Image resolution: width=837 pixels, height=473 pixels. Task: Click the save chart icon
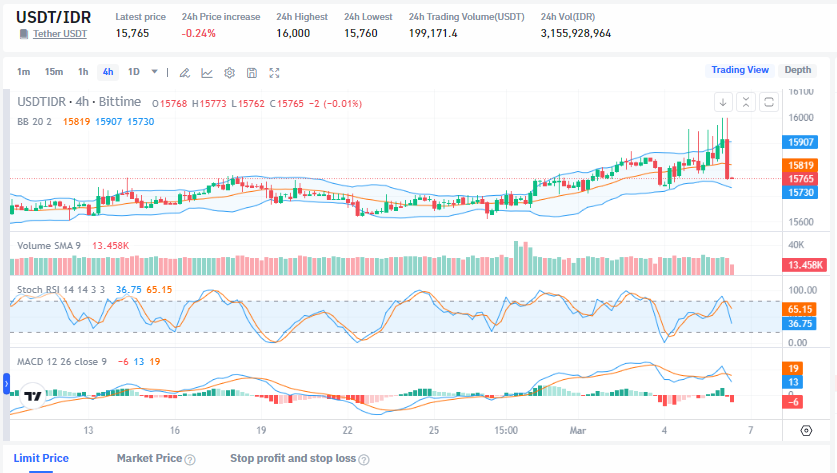pyautogui.click(x=252, y=72)
